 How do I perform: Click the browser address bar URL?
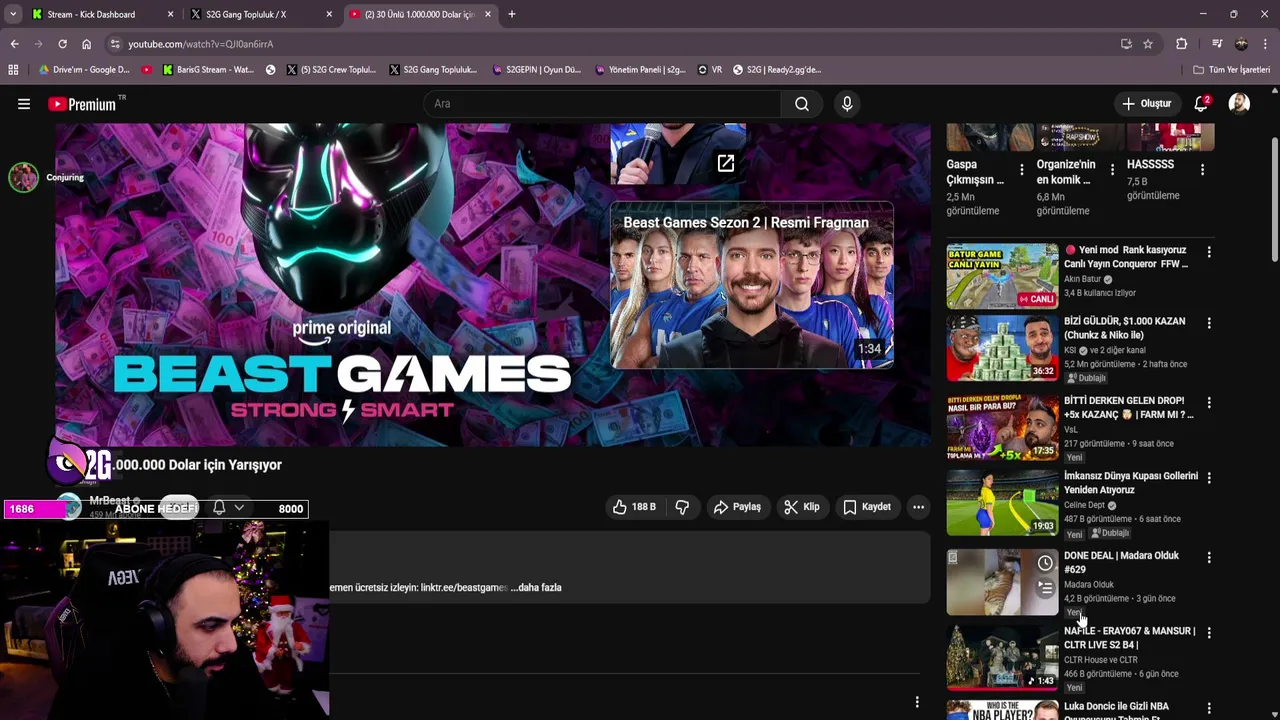tap(200, 44)
